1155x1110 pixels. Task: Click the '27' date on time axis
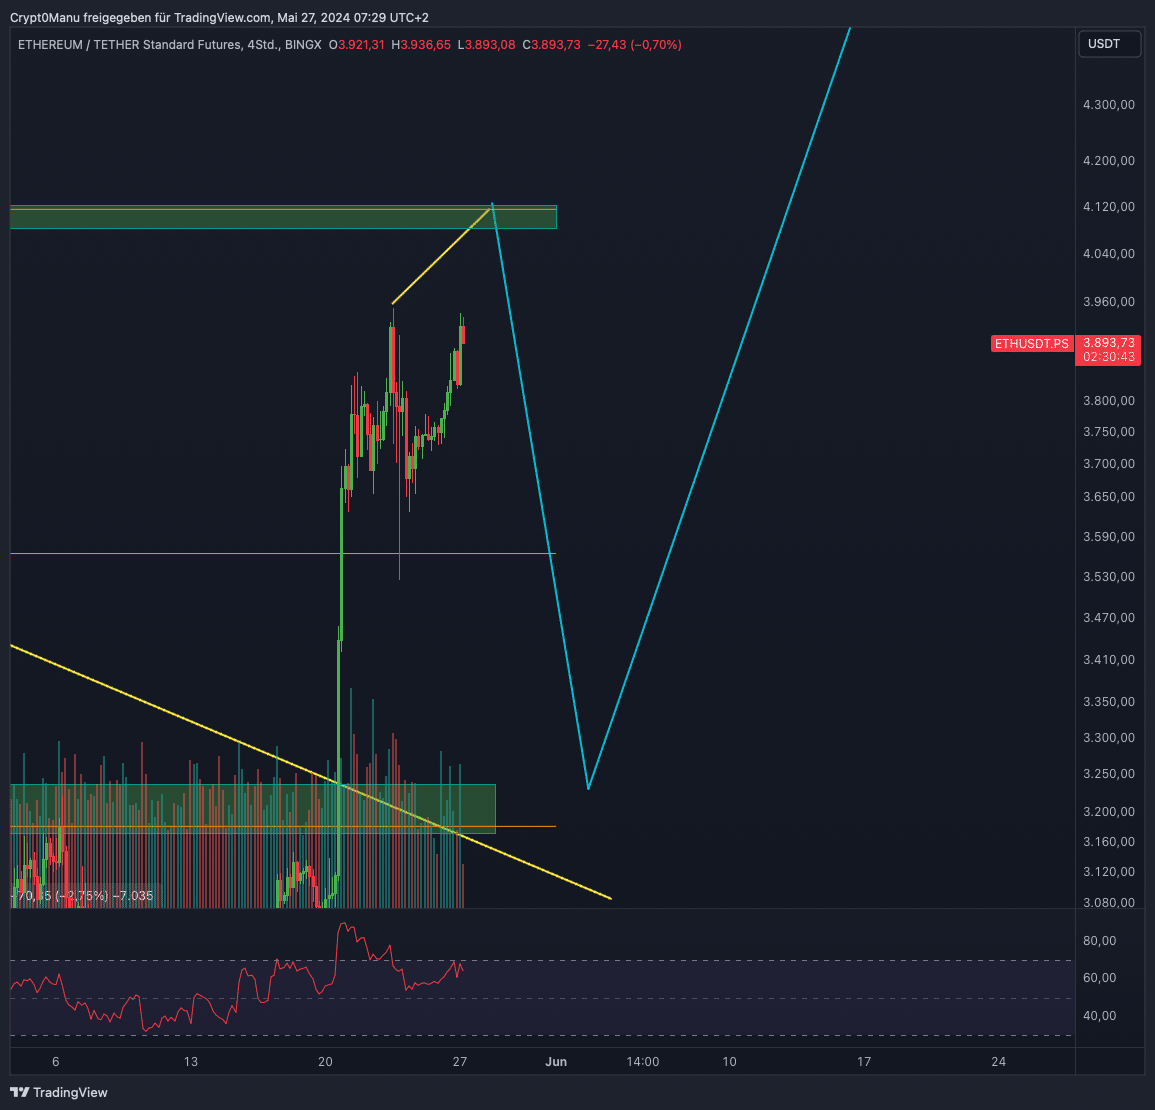click(459, 1062)
